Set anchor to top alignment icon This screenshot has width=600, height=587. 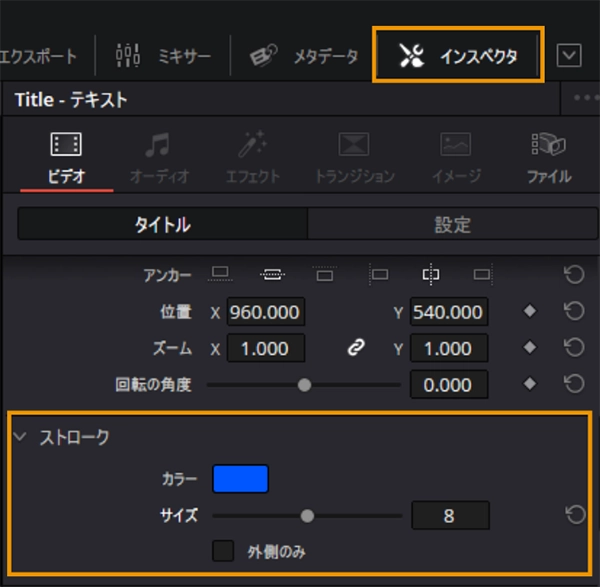click(325, 274)
